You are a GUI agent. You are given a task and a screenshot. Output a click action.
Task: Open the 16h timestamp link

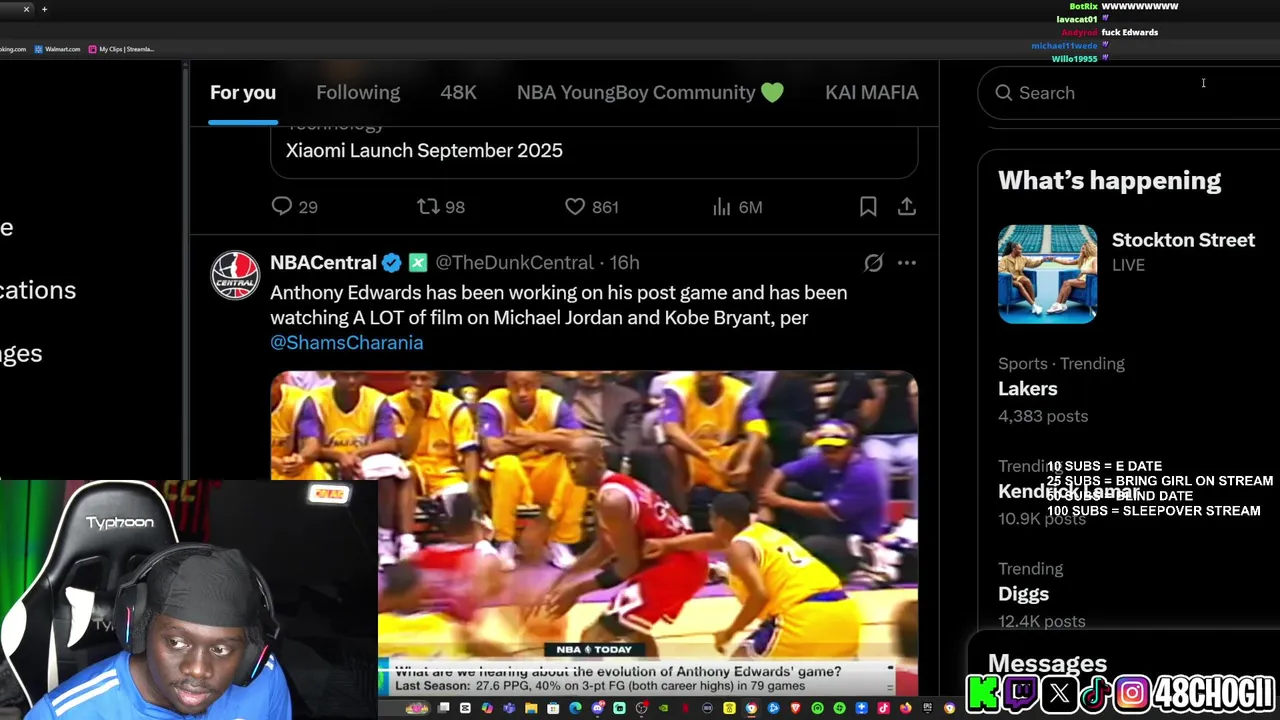624,263
